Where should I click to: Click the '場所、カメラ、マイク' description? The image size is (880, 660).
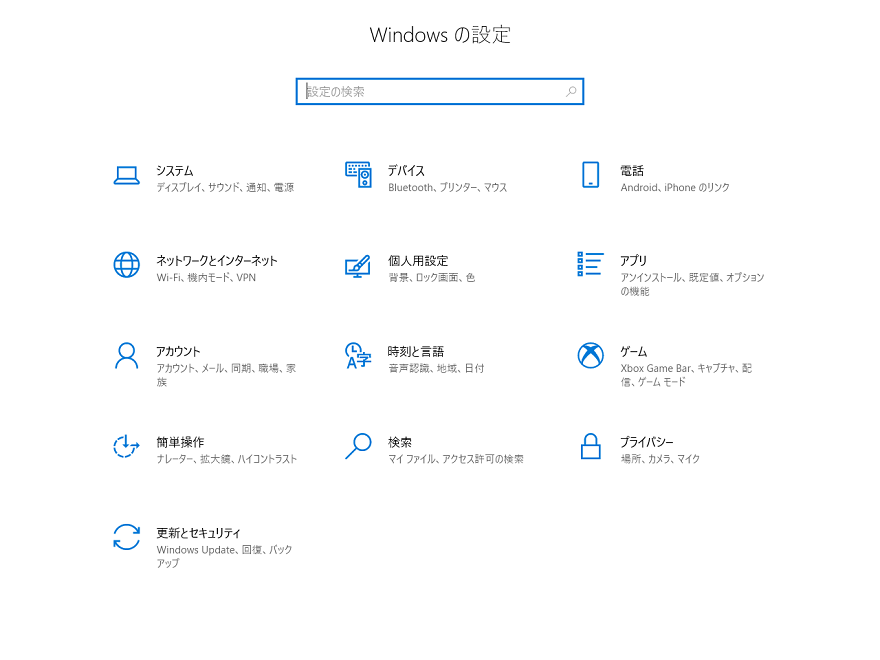click(660, 459)
